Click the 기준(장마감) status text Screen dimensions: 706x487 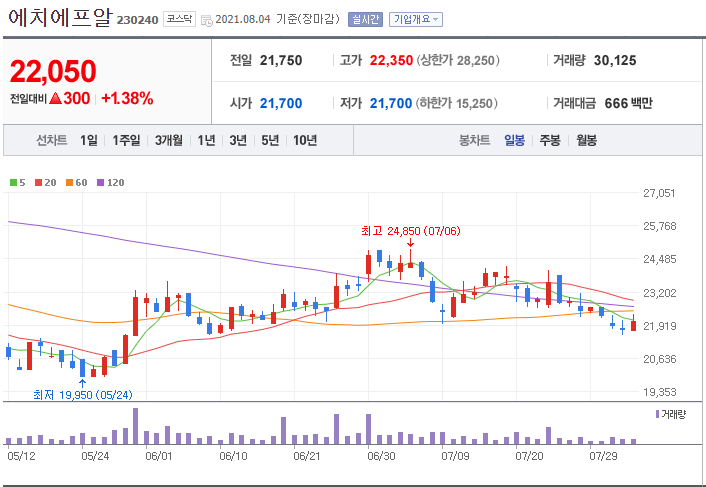308,19
